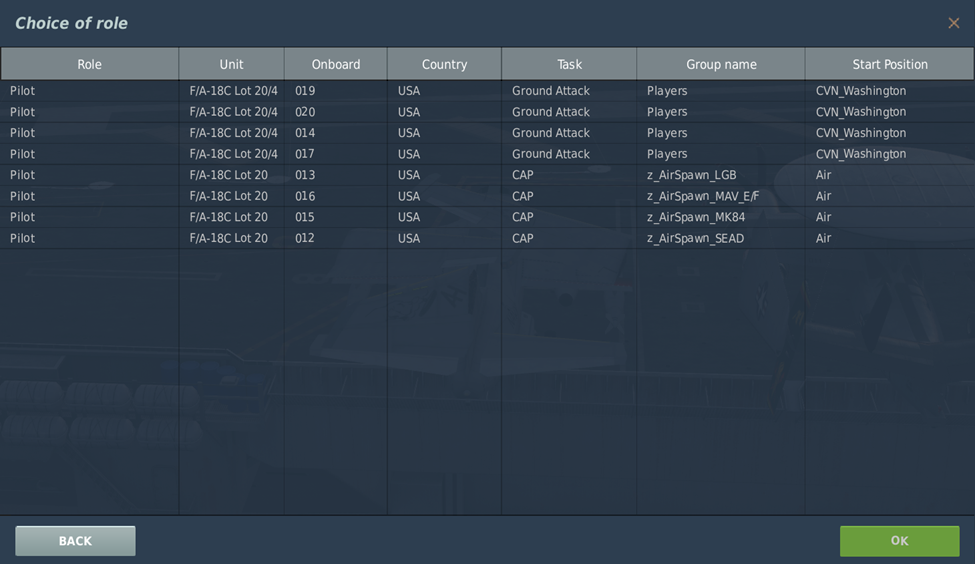
Task: Select Pilot role in z_AirSpawn_LGB row
Action: click(22, 175)
